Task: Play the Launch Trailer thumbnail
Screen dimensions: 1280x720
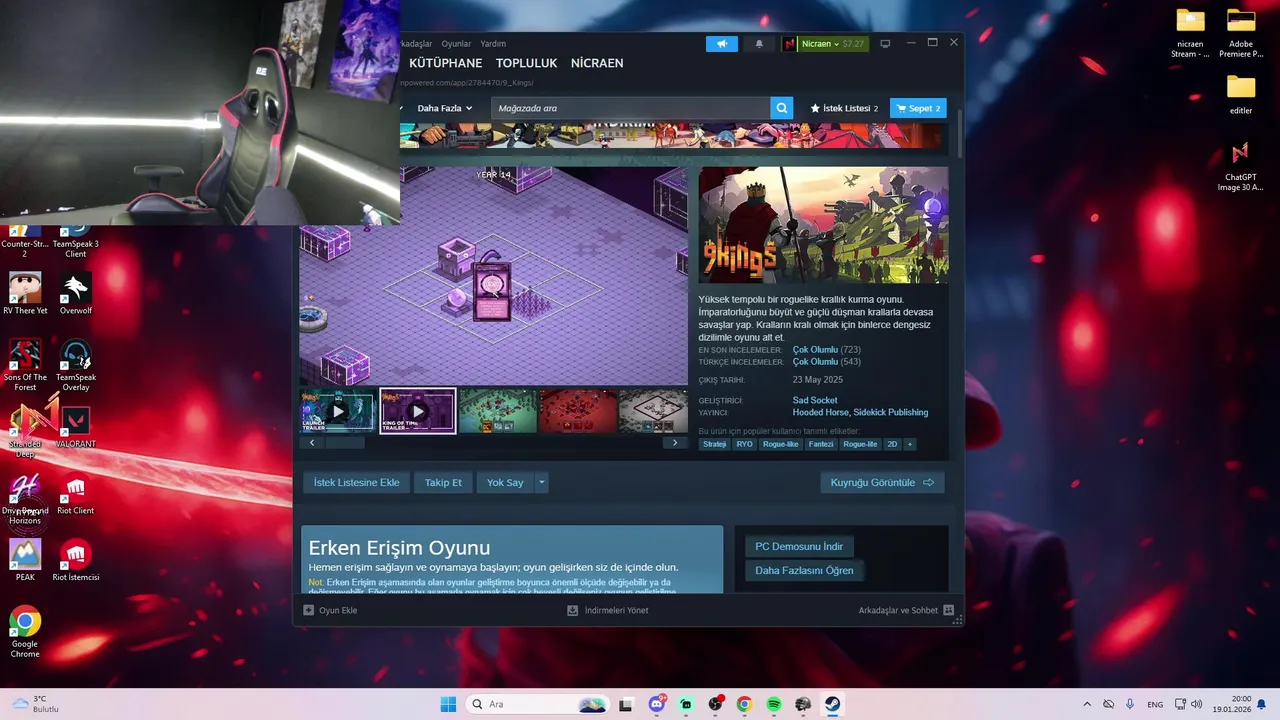Action: pyautogui.click(x=338, y=411)
